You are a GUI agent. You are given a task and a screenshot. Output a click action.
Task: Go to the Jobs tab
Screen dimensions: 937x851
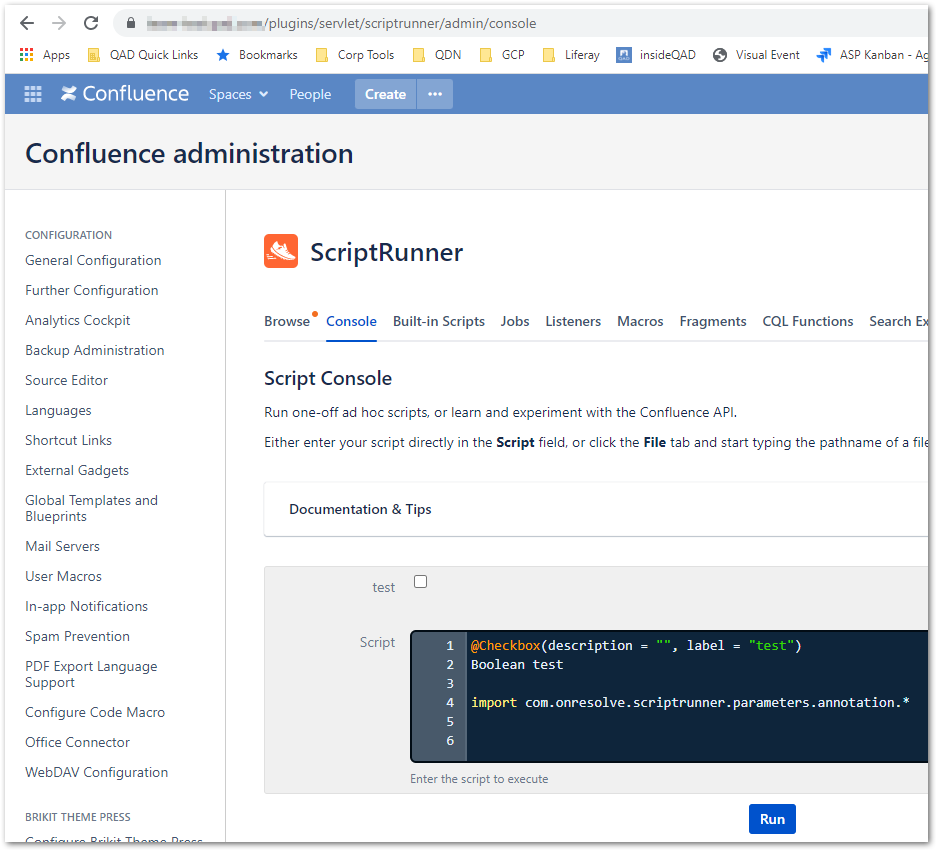tap(515, 322)
